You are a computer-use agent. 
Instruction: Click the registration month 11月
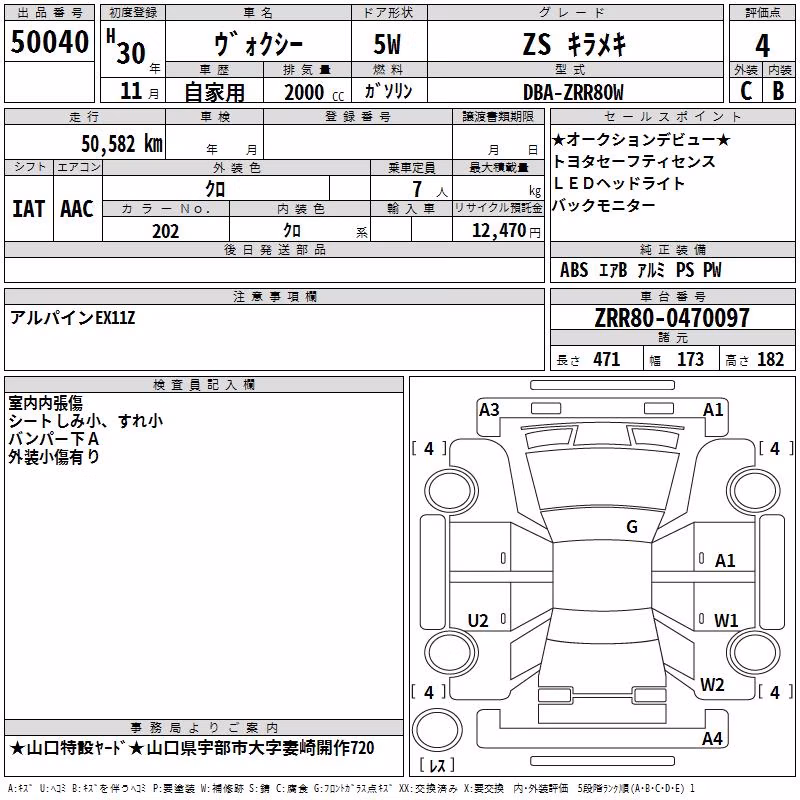click(139, 91)
